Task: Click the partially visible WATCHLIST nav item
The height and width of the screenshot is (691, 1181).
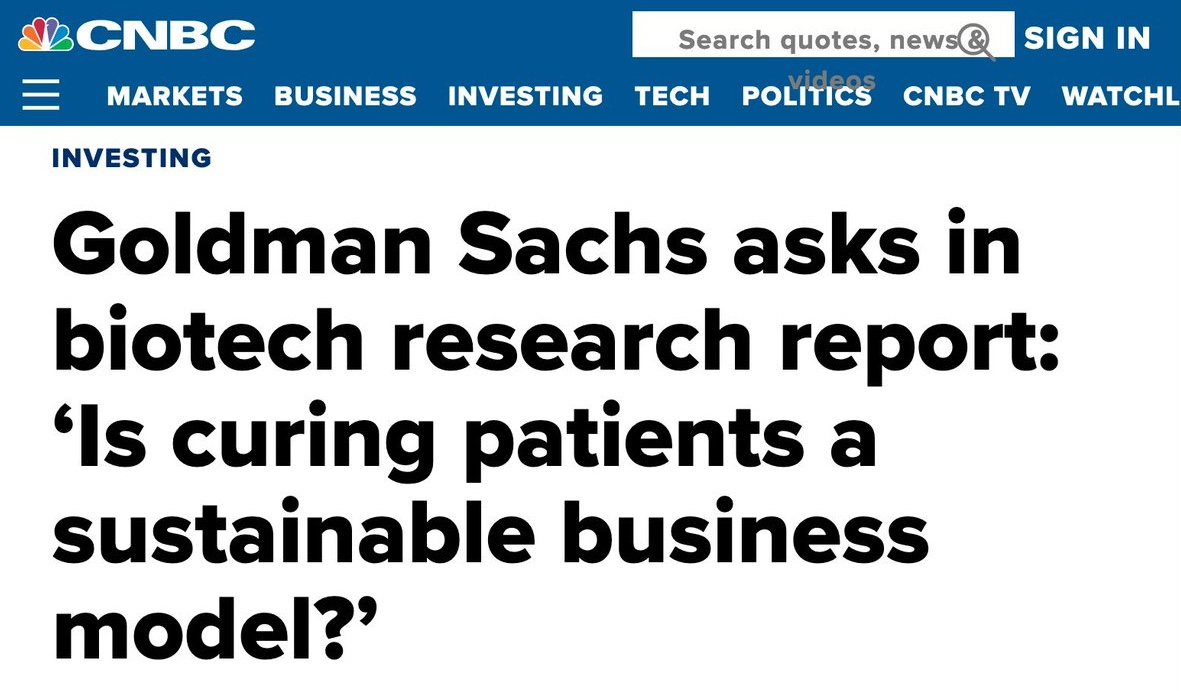Action: [1120, 96]
